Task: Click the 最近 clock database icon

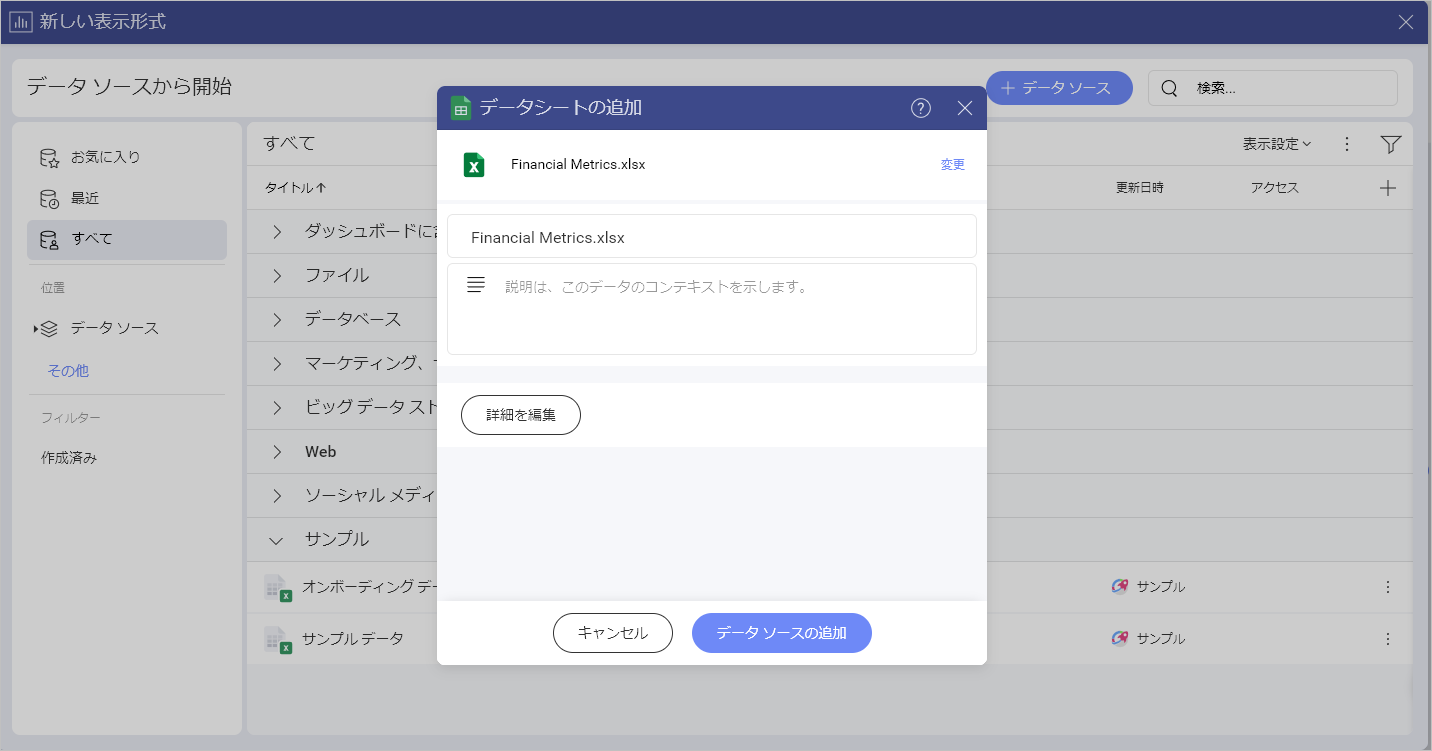Action: (x=49, y=198)
